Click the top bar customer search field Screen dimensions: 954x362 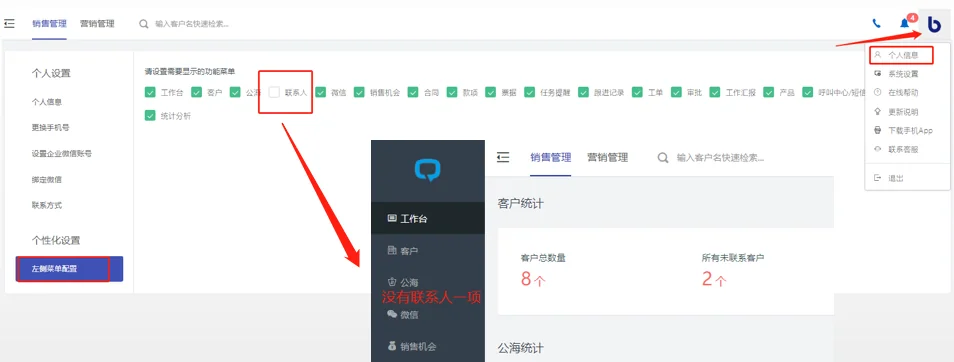pyautogui.click(x=192, y=24)
